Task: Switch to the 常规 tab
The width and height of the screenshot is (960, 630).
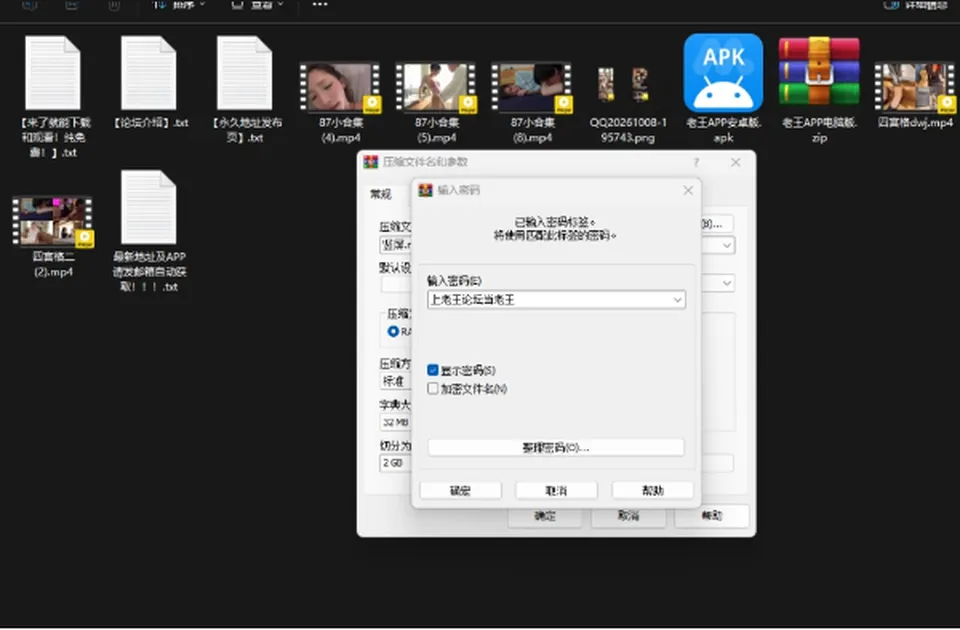Action: pos(380,194)
